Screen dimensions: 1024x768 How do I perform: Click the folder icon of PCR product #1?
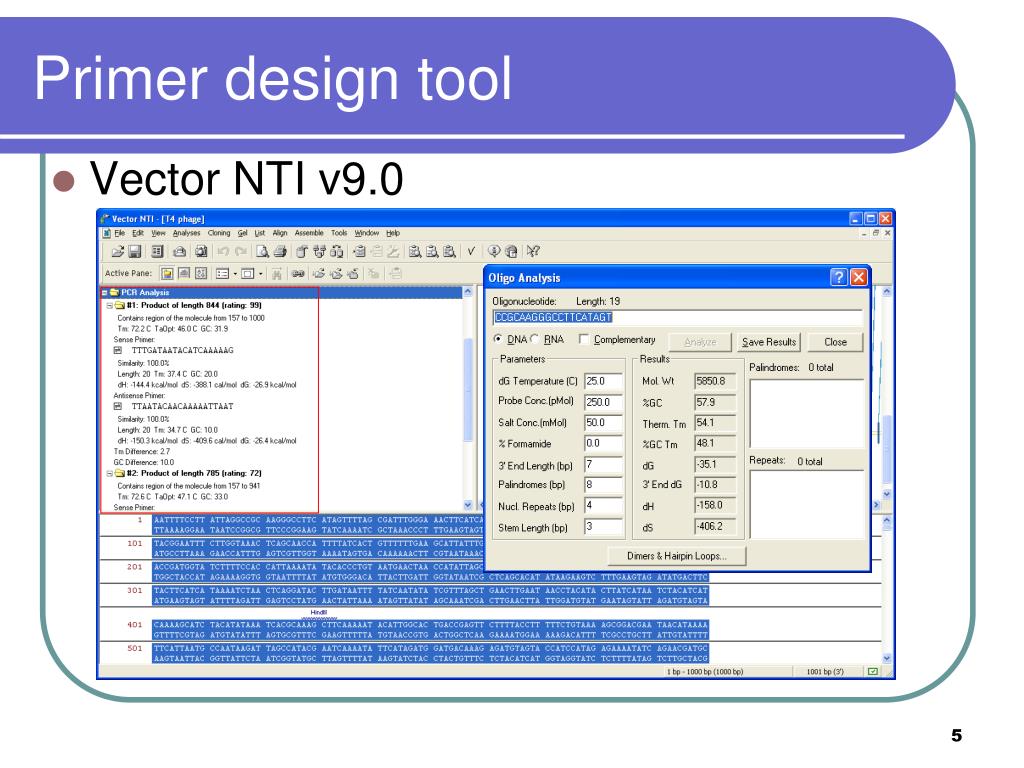(x=120, y=305)
